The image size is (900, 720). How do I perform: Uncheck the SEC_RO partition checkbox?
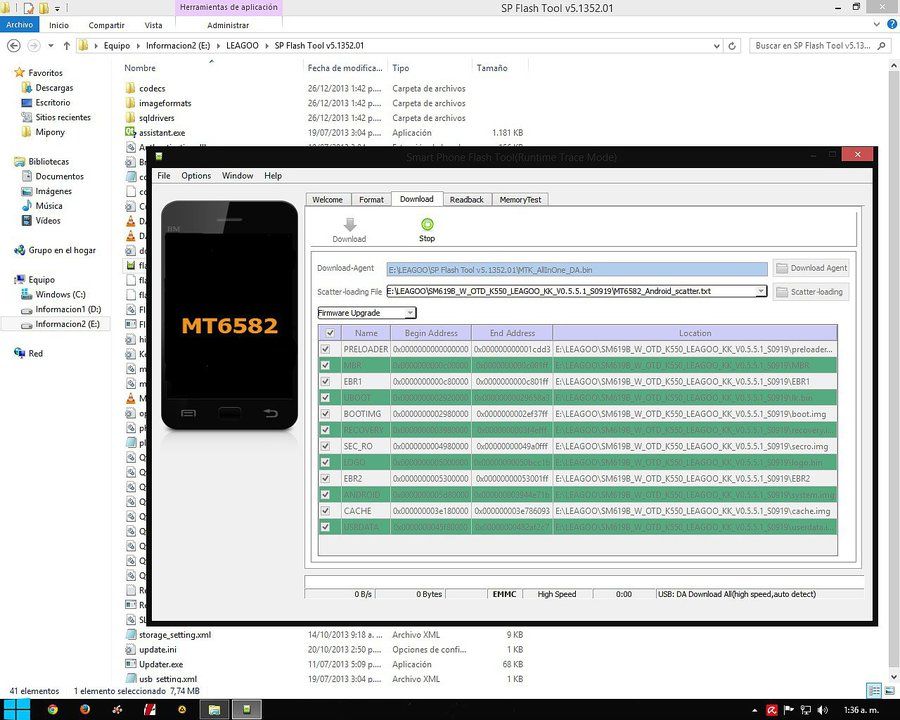pyautogui.click(x=325, y=446)
